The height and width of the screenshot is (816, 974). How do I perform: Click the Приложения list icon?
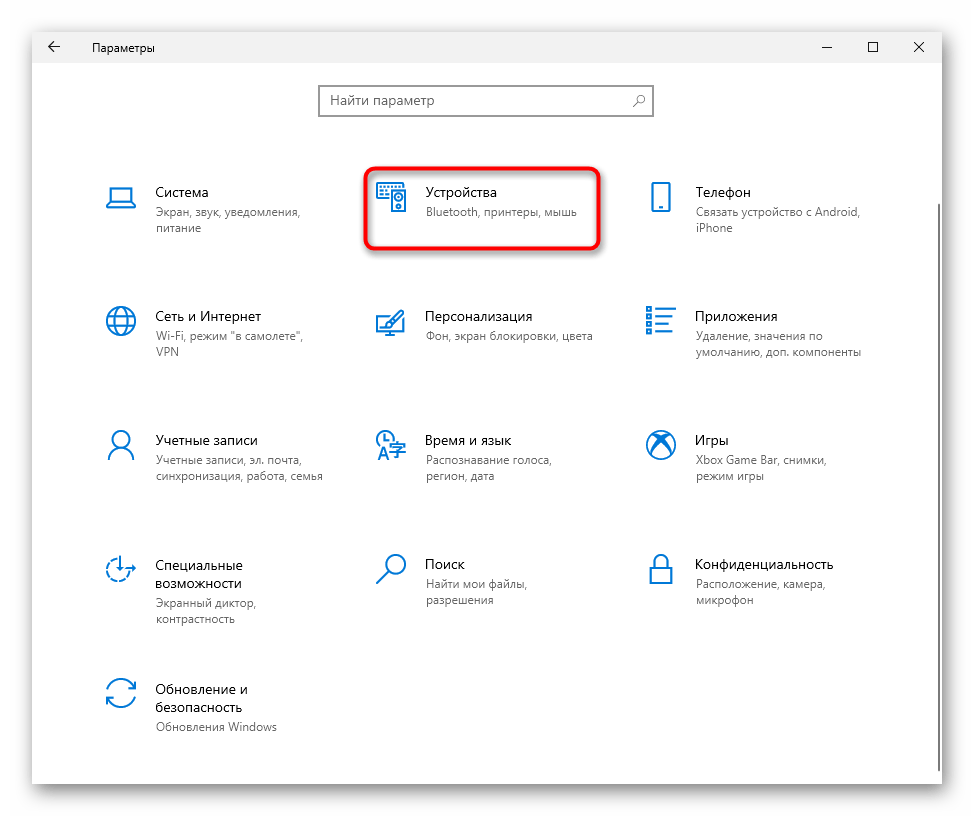pyautogui.click(x=660, y=321)
